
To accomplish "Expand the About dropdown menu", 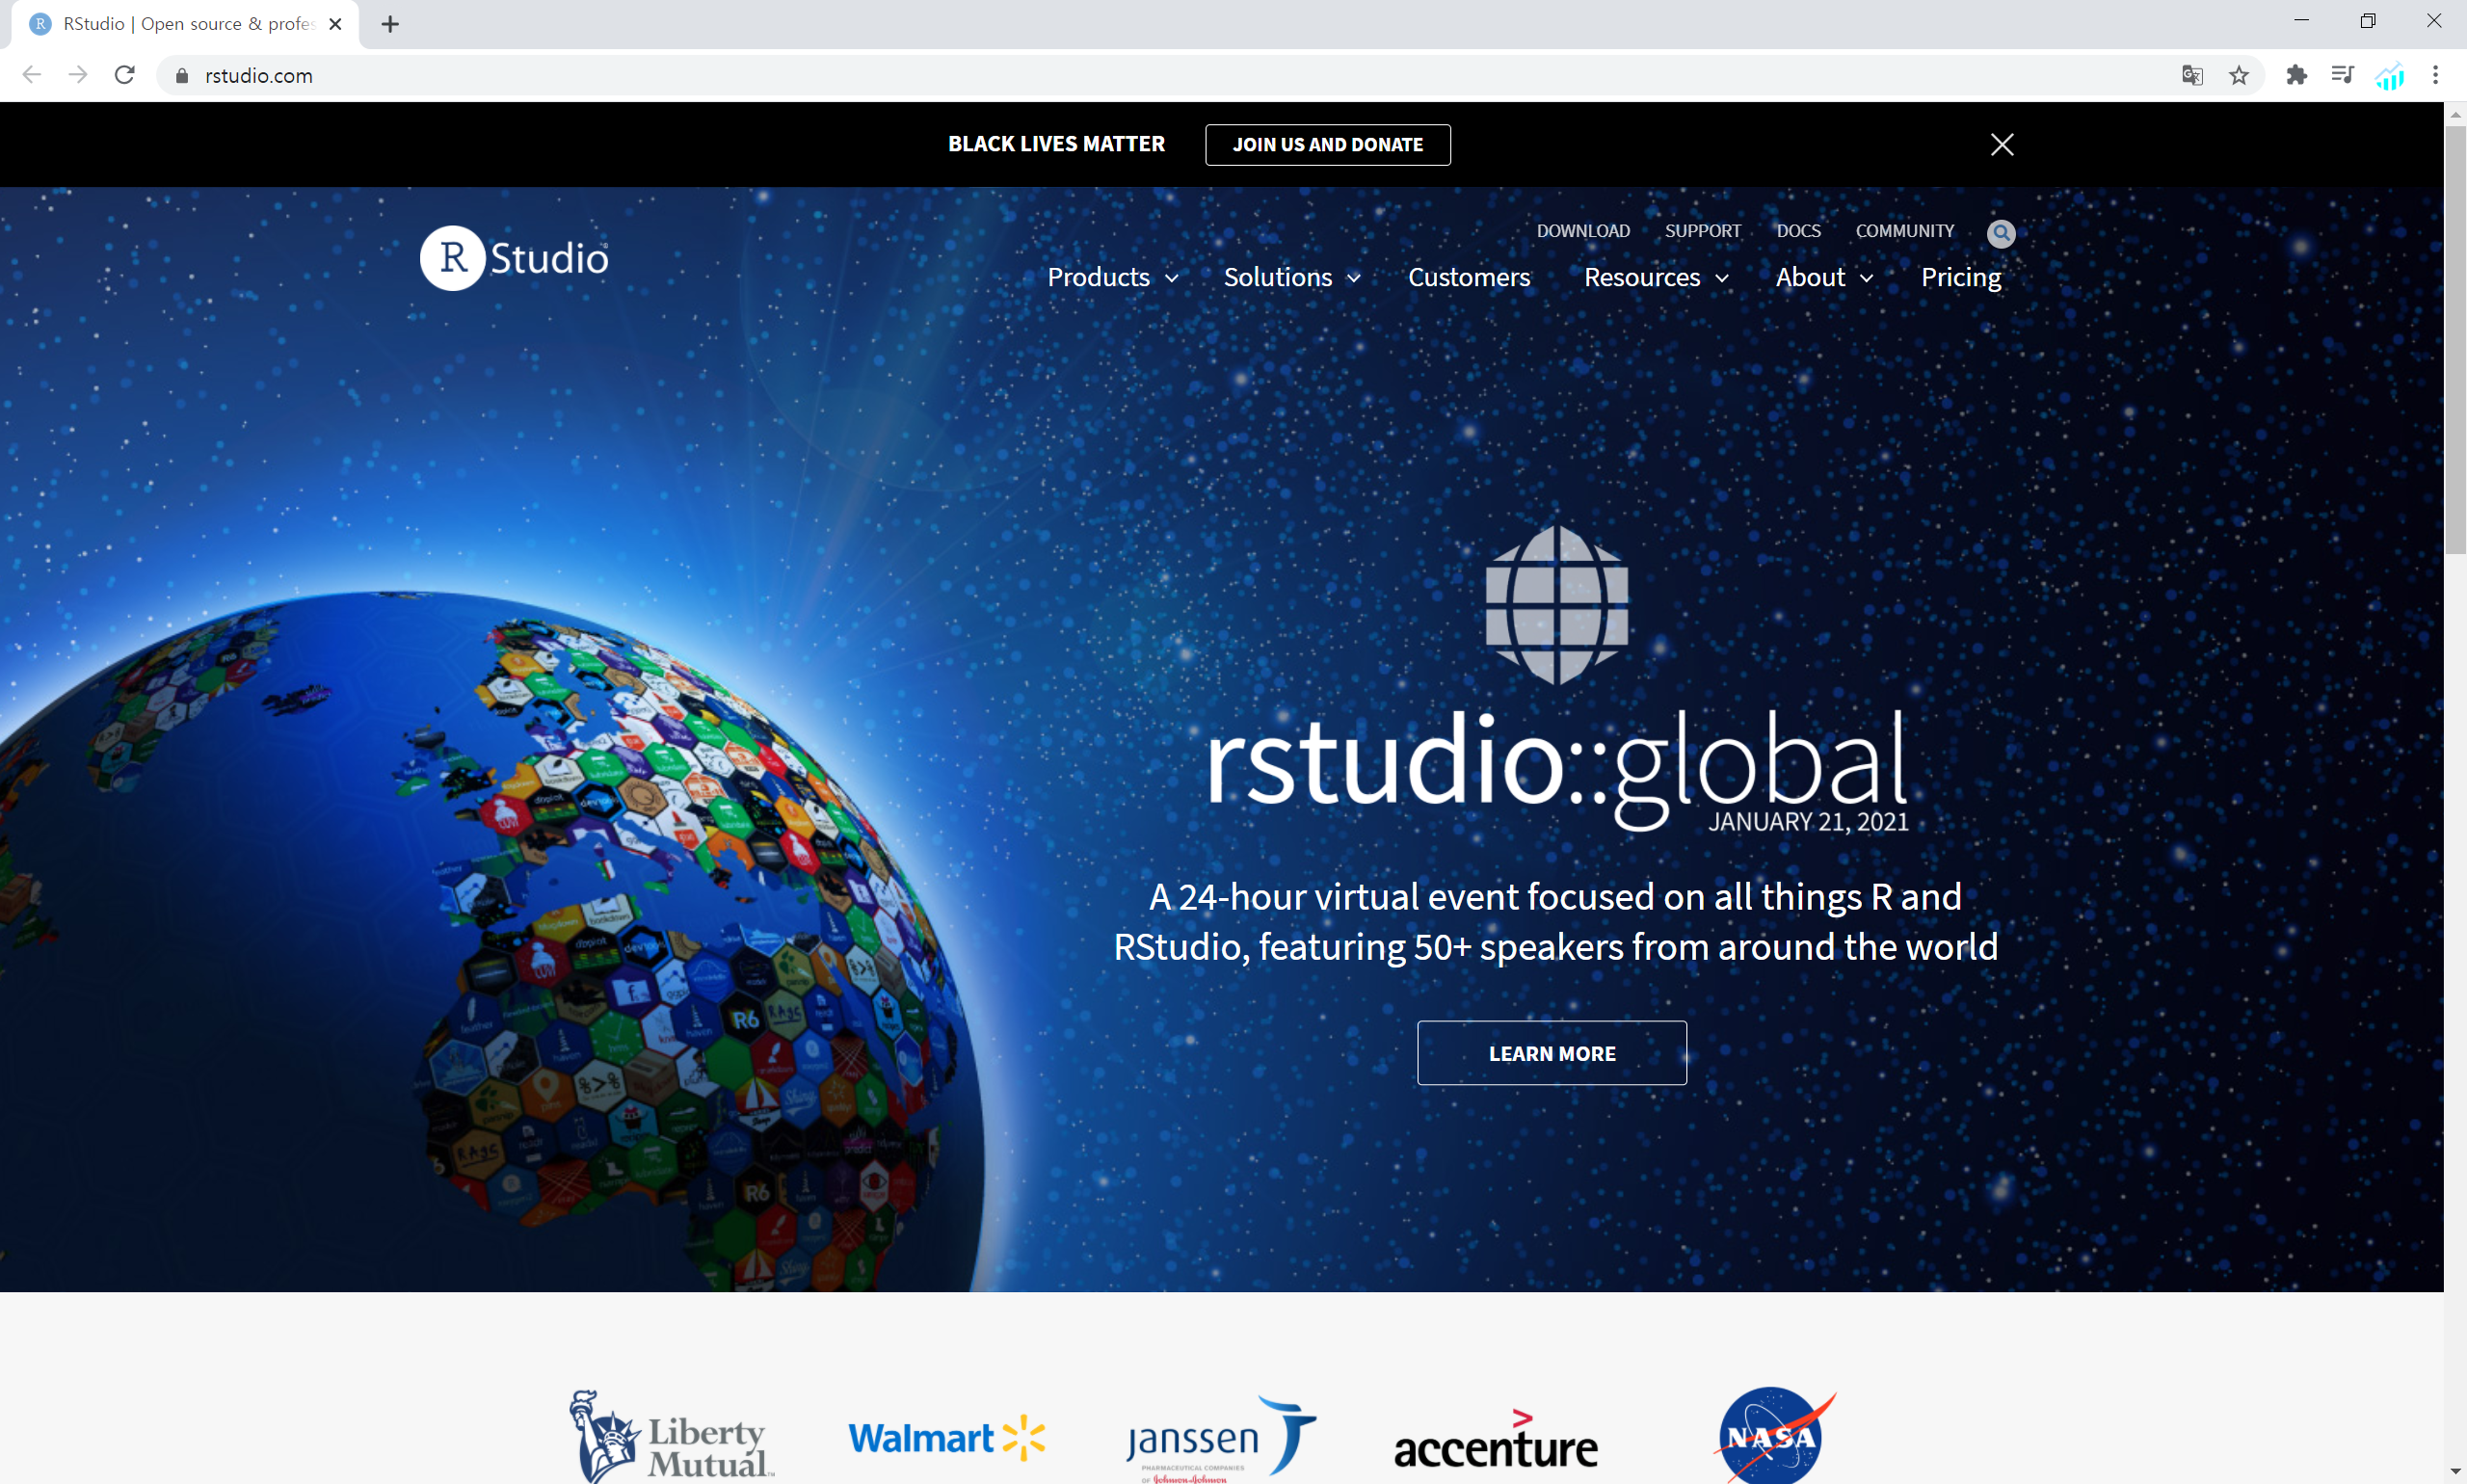I will click(x=1824, y=278).
